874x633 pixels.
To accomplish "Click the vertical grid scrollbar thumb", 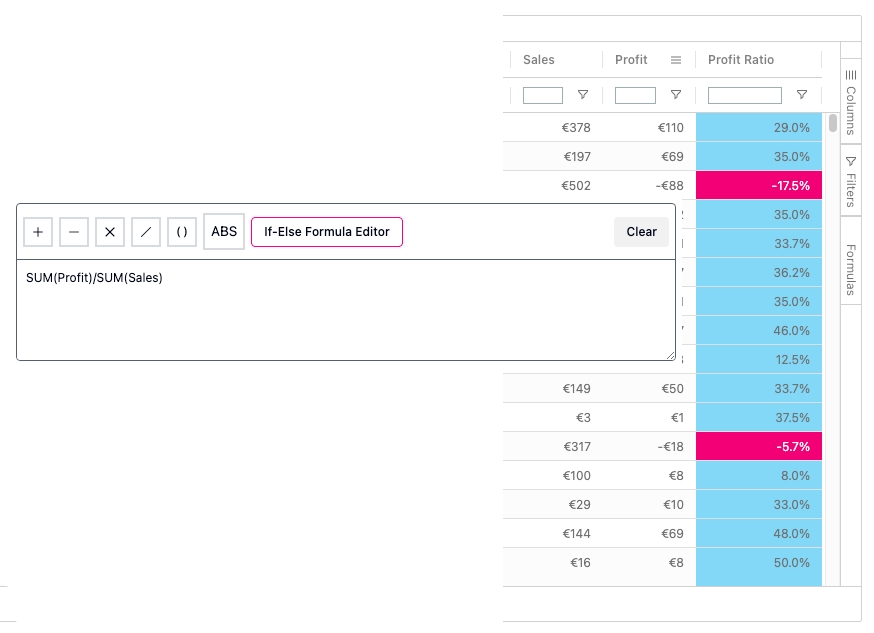I will coord(833,123).
